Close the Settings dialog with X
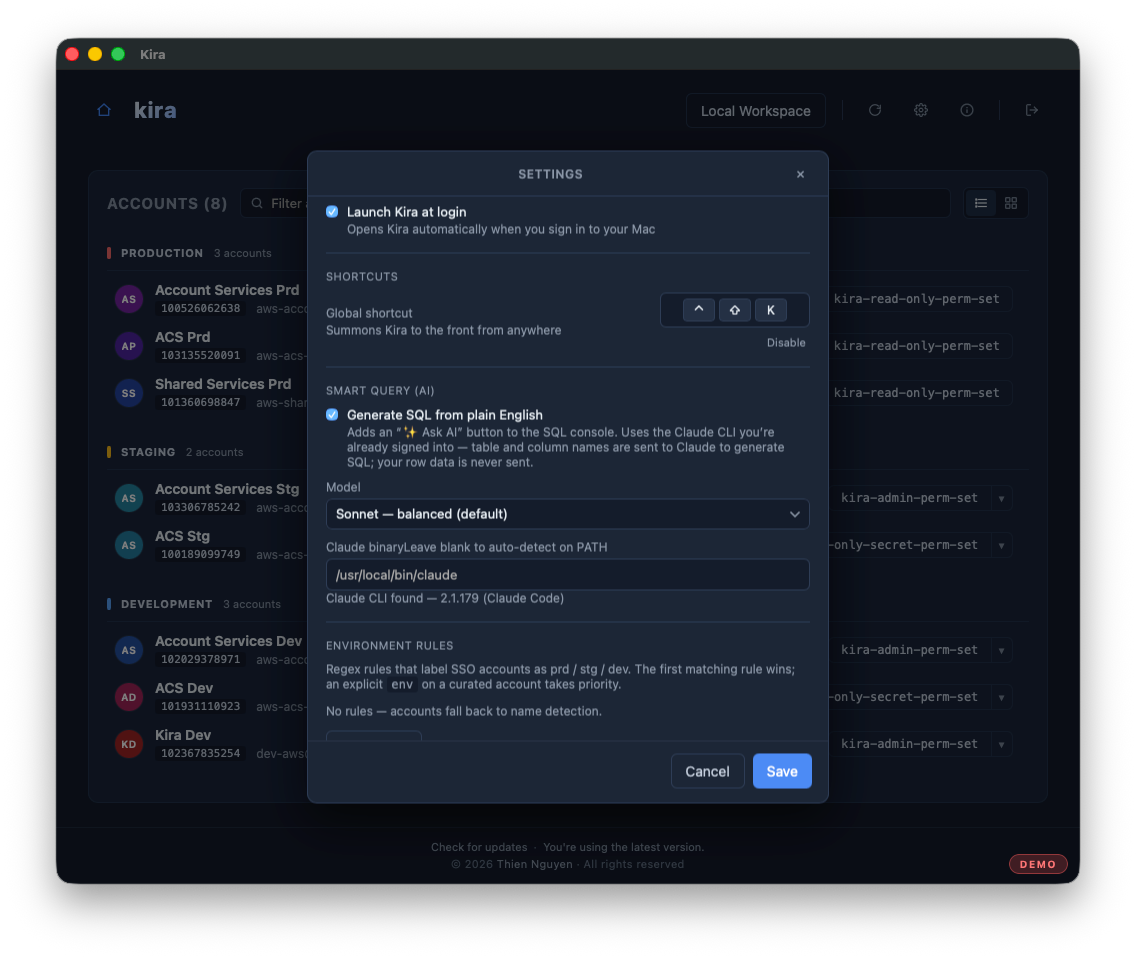The width and height of the screenshot is (1136, 958). pyautogui.click(x=801, y=175)
